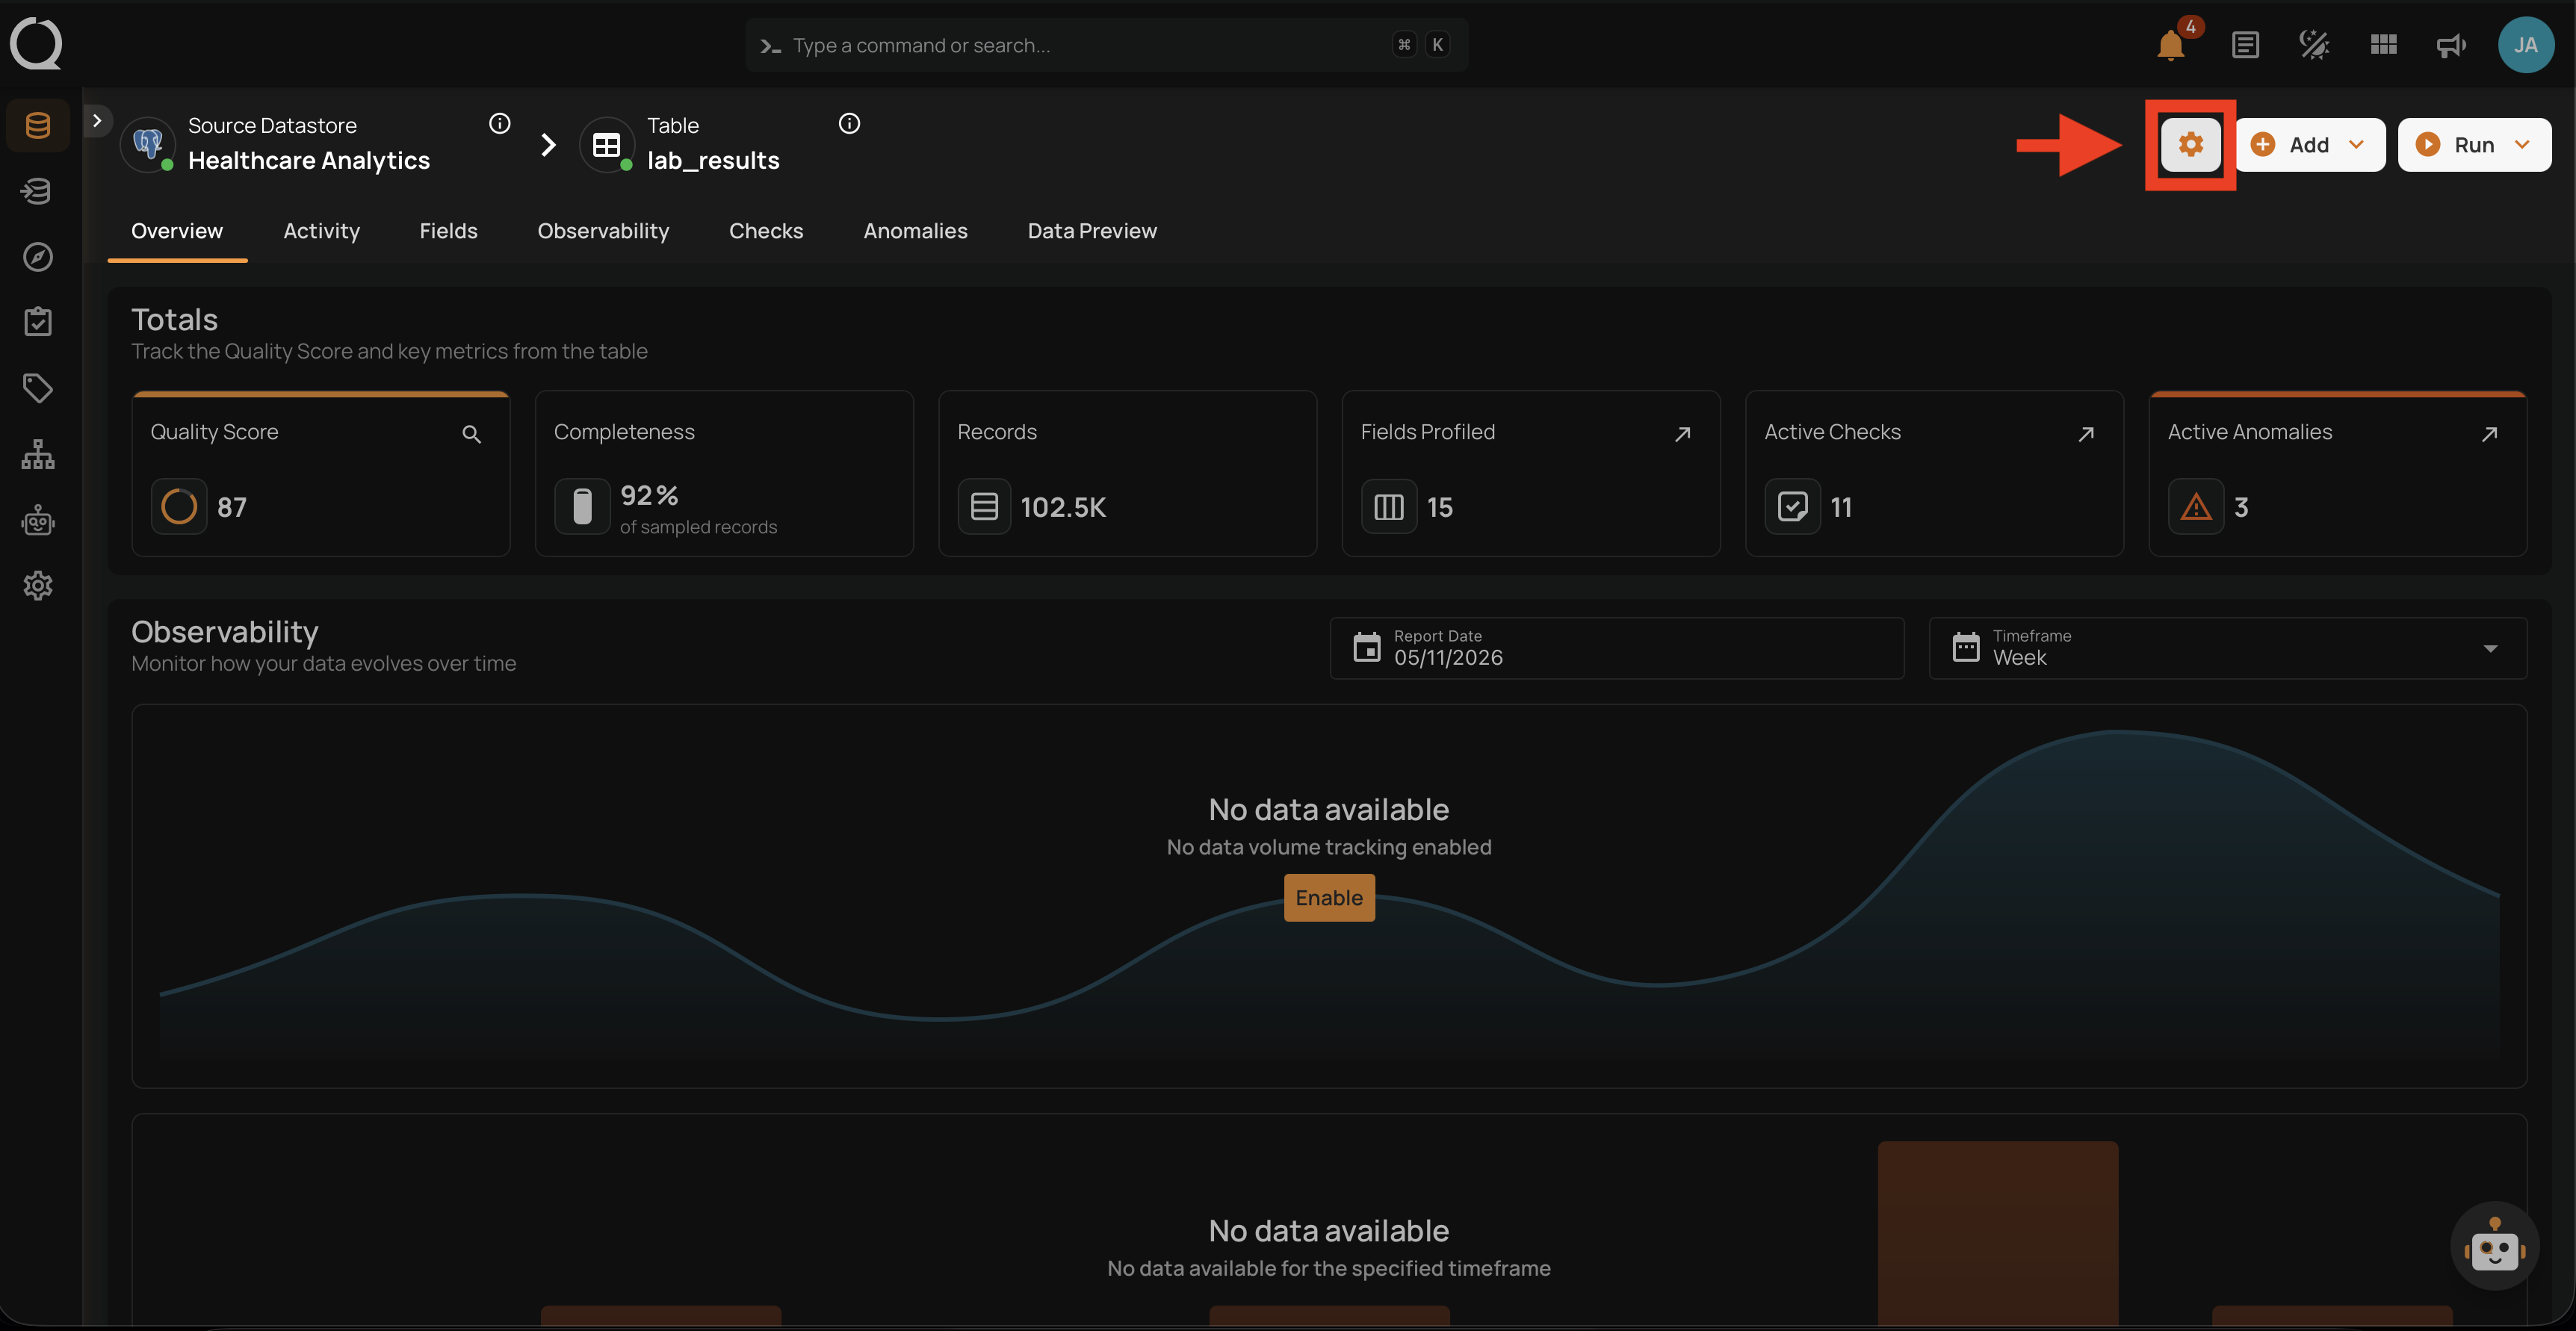Viewport: 2576px width, 1331px height.
Task: Open the Explore compass sidebar icon
Action: coord(38,257)
